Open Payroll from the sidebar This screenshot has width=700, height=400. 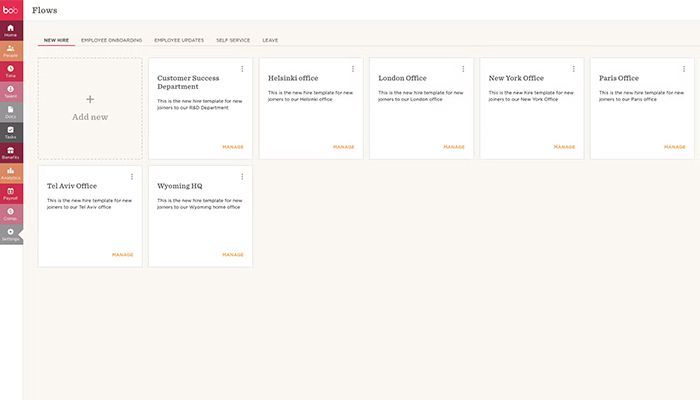pyautogui.click(x=10, y=194)
